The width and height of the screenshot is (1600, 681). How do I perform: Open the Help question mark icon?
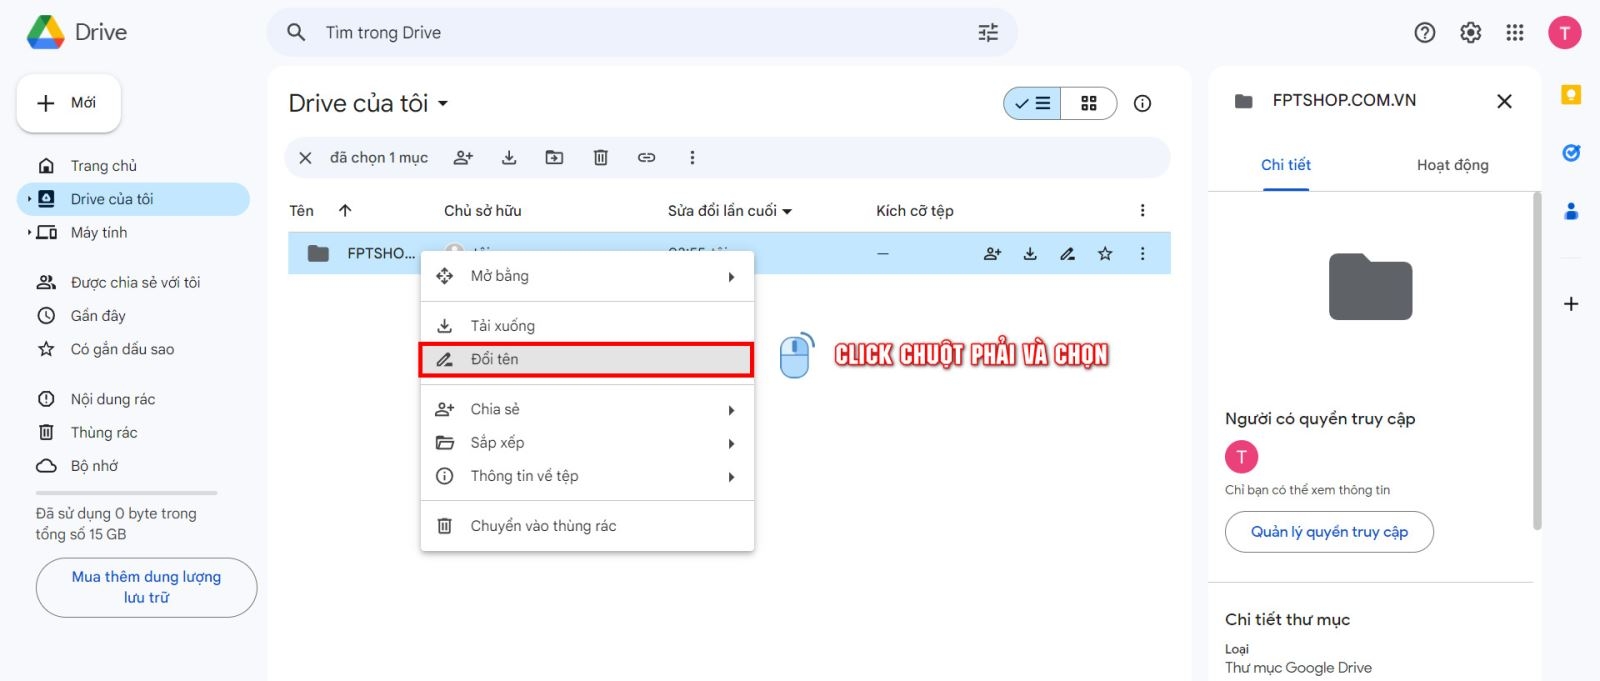1425,33
